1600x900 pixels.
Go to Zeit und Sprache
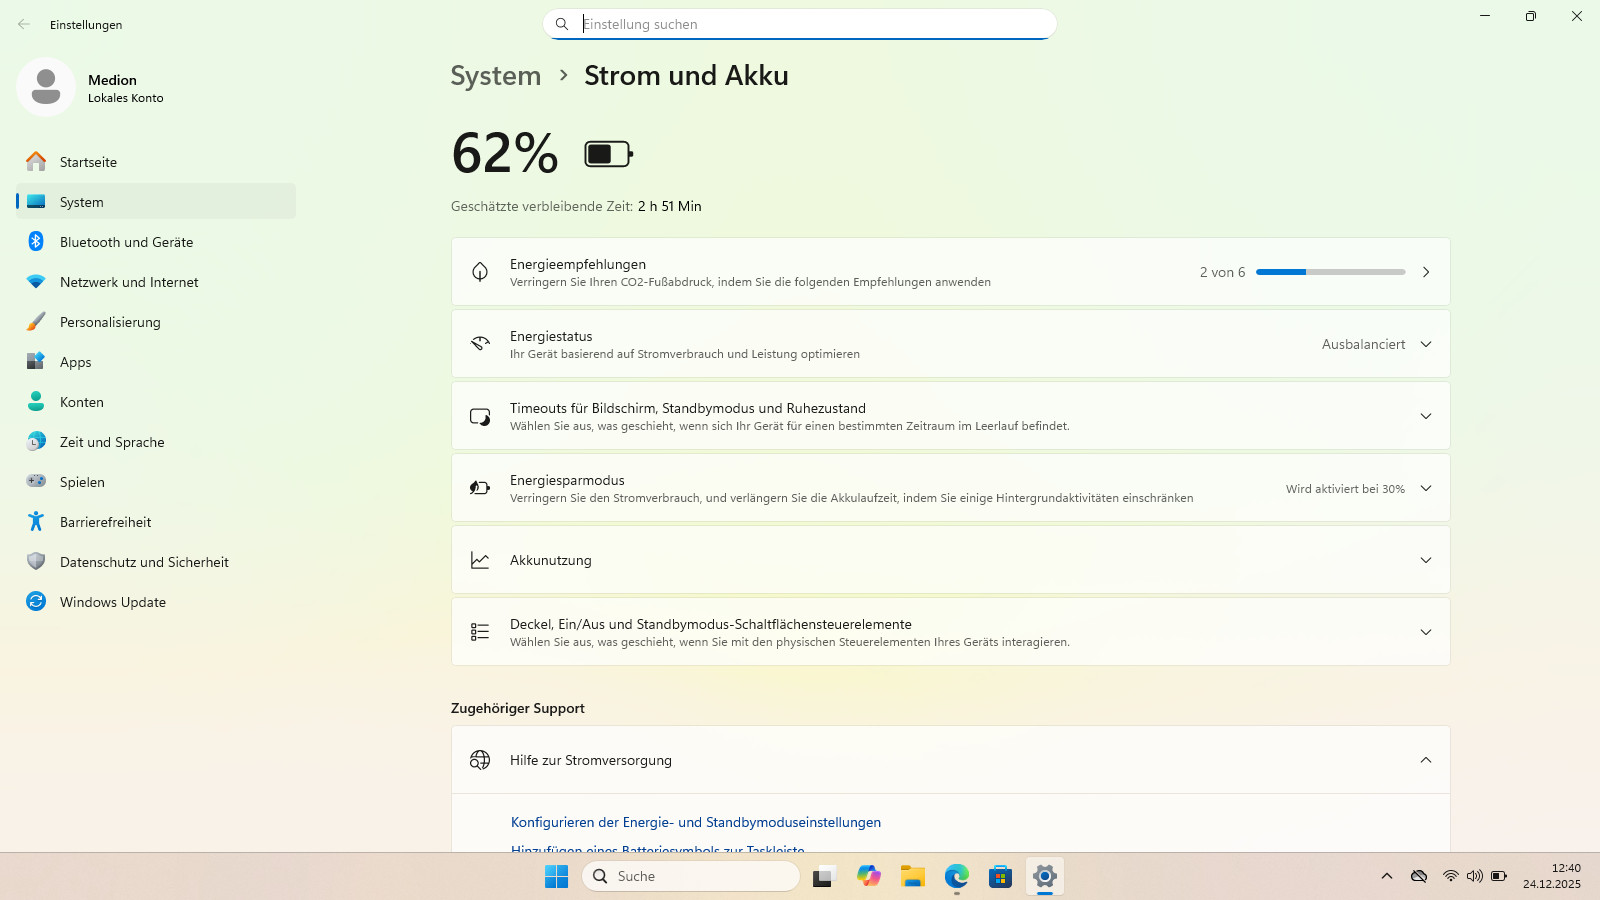[156, 442]
